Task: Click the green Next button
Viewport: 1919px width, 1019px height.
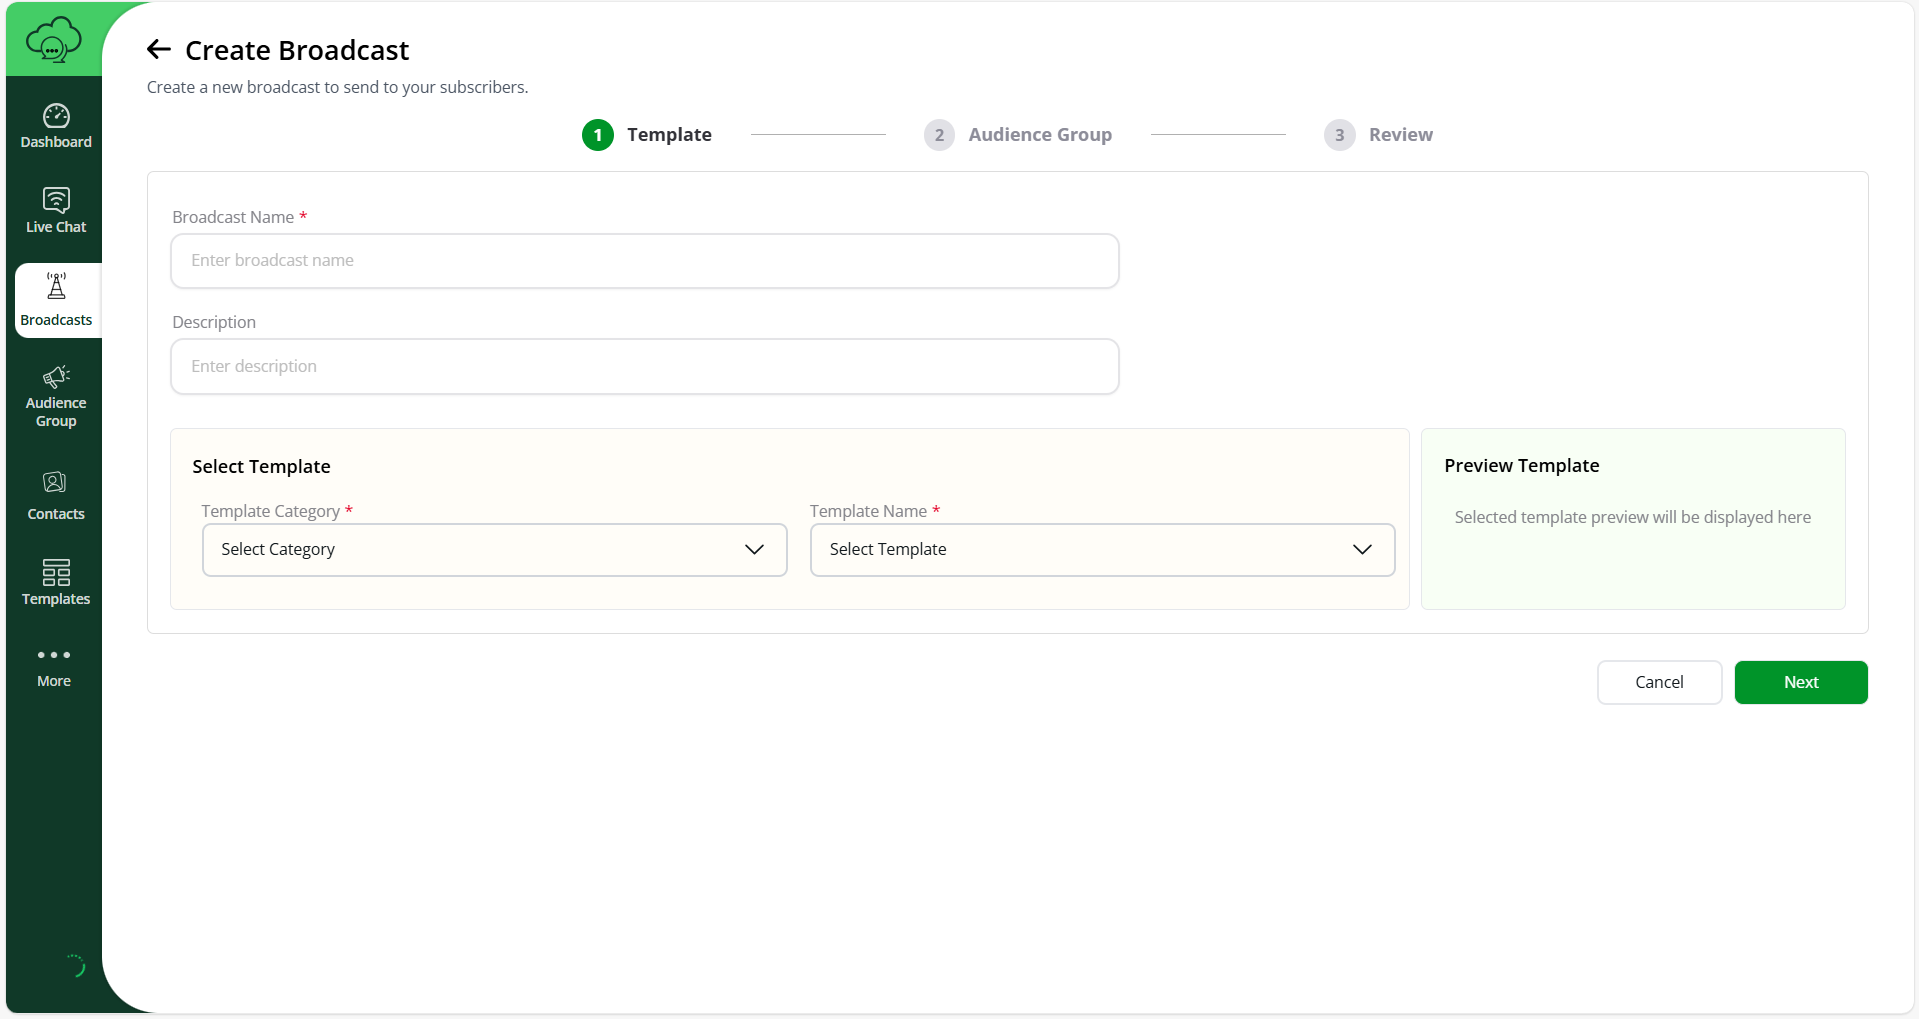Action: 1801,682
